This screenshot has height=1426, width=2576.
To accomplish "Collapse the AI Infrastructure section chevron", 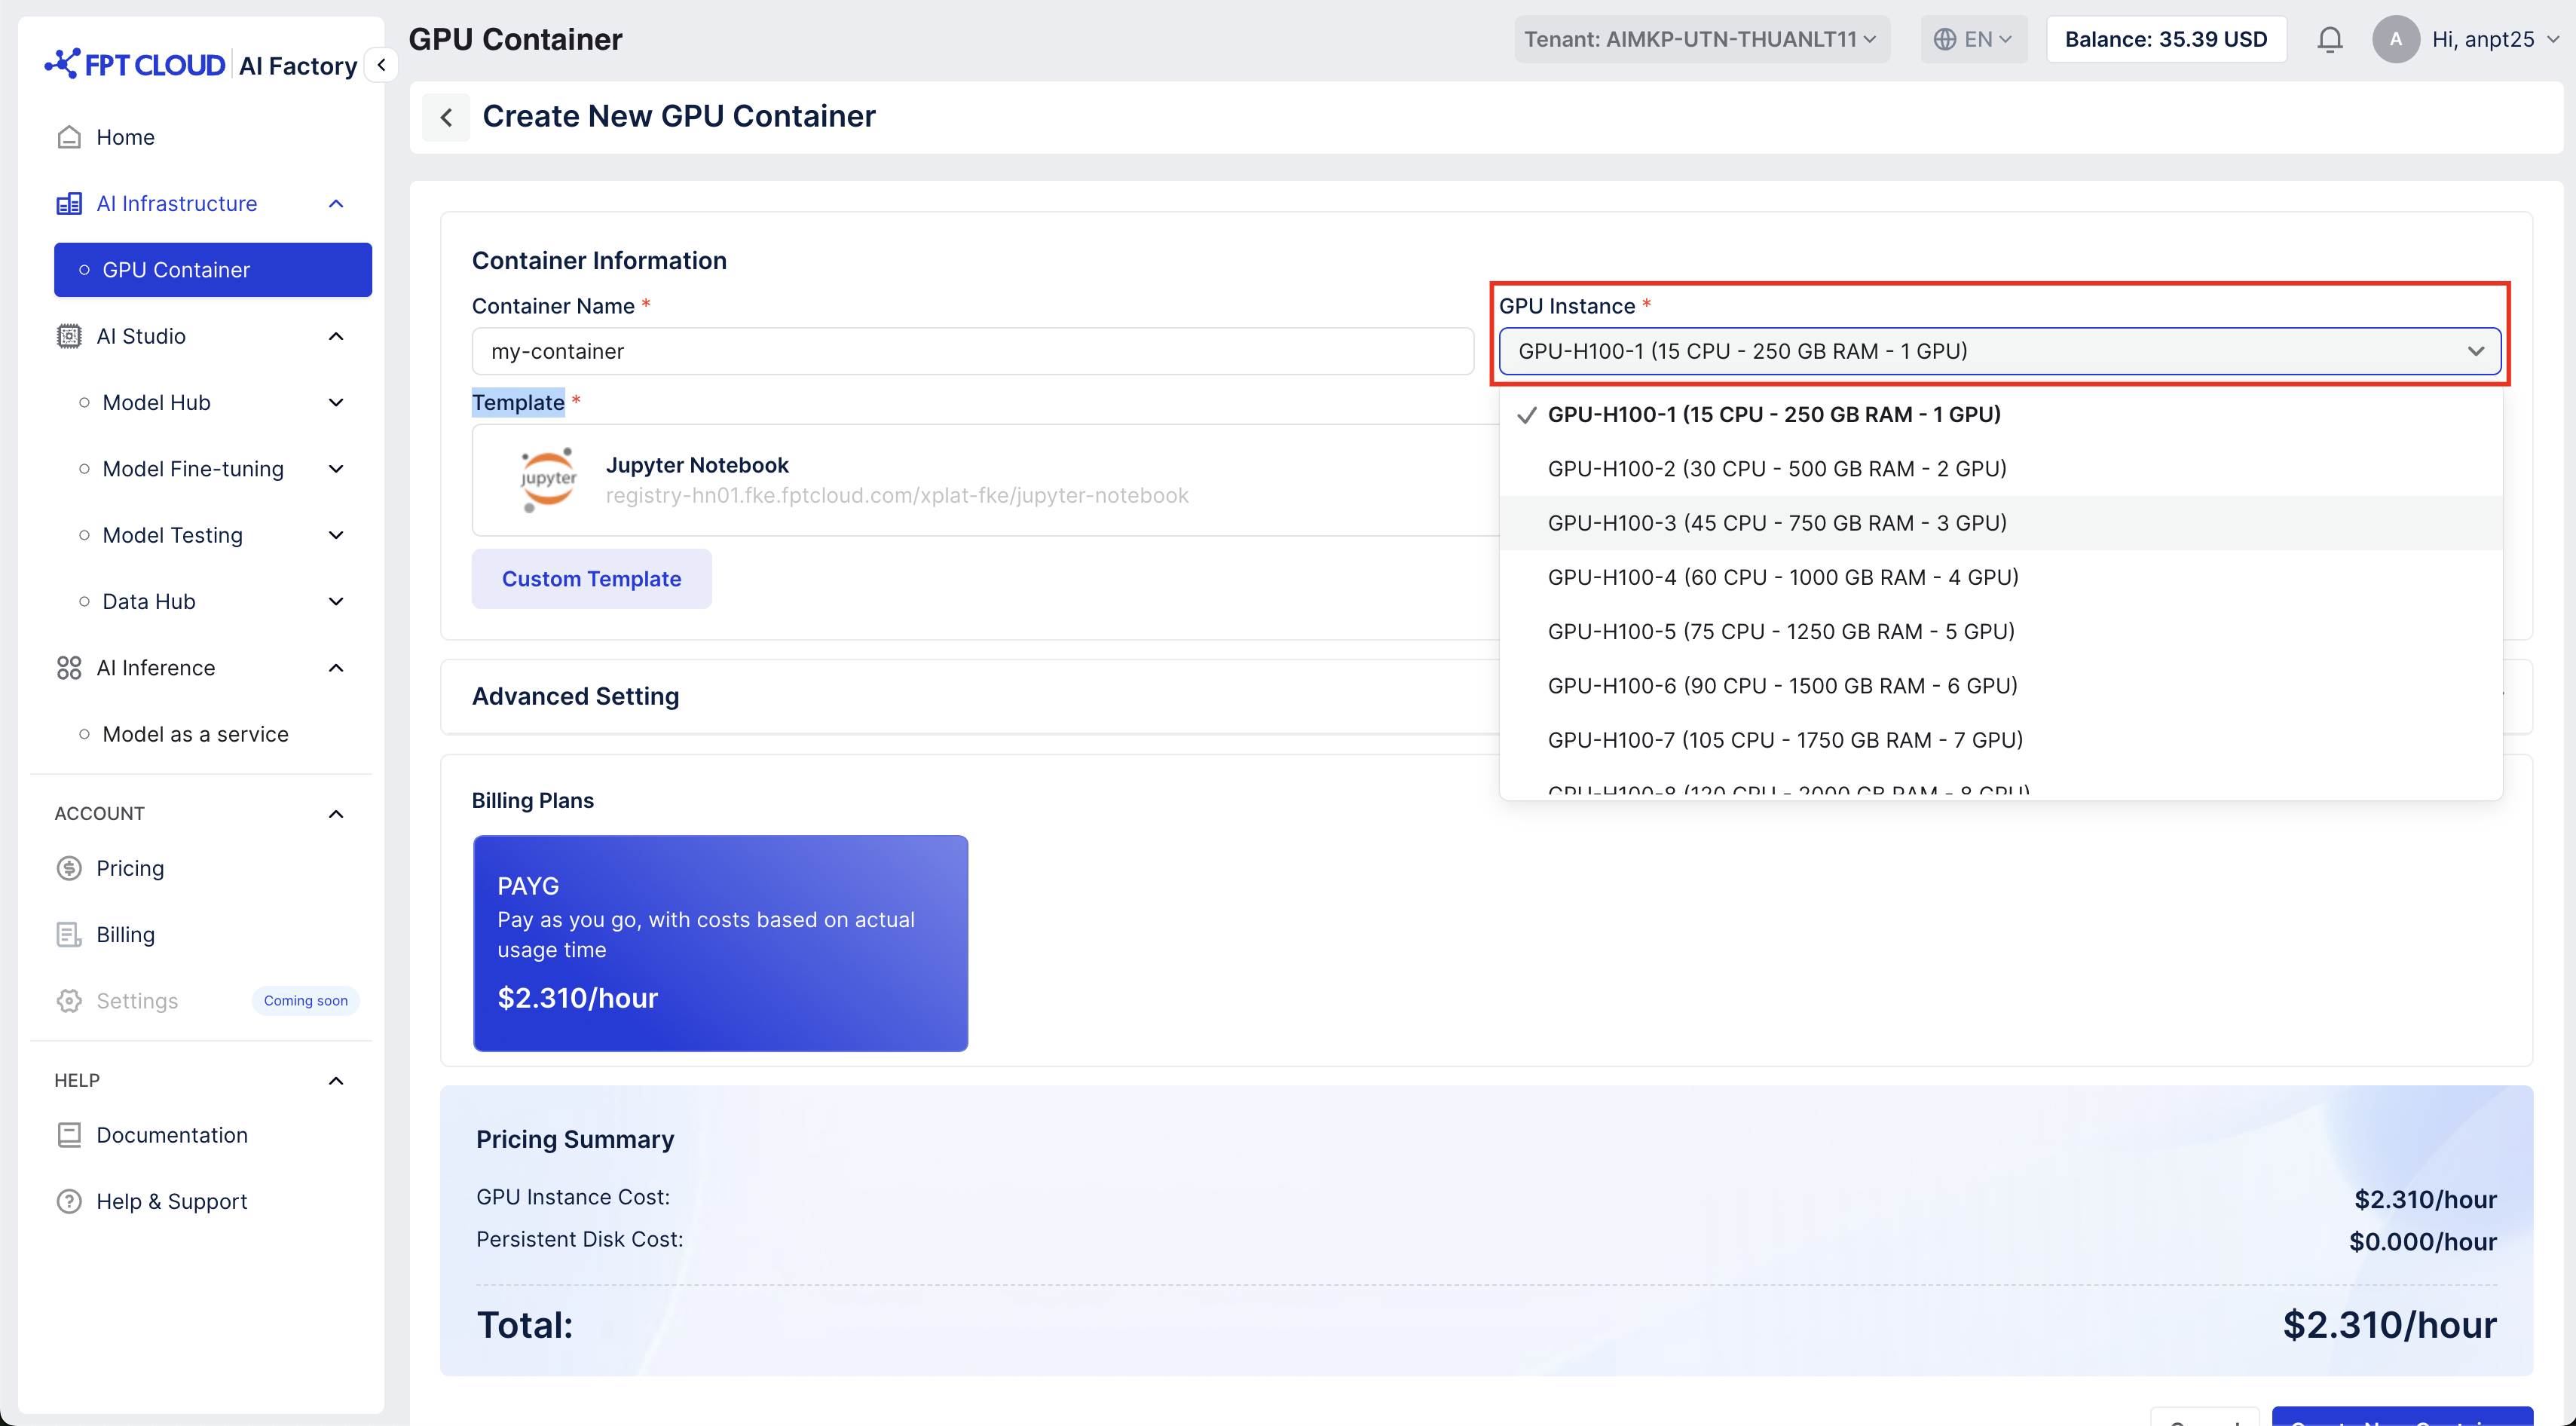I will pyautogui.click(x=336, y=204).
